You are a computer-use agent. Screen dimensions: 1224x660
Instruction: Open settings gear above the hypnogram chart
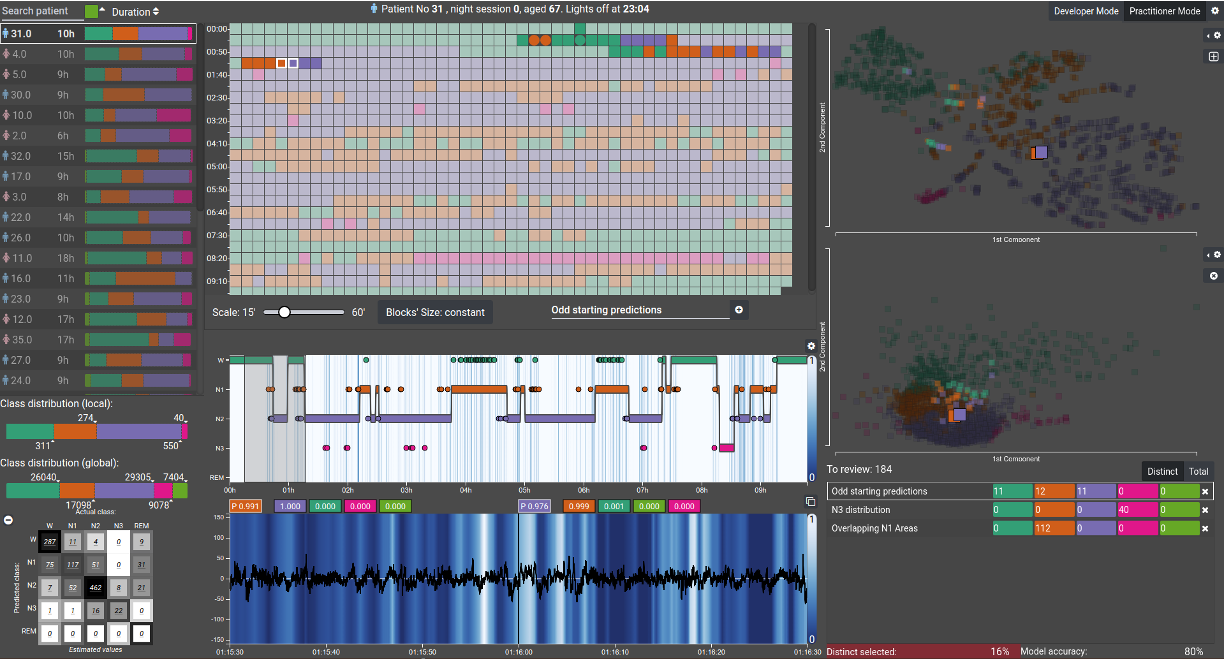(x=811, y=346)
